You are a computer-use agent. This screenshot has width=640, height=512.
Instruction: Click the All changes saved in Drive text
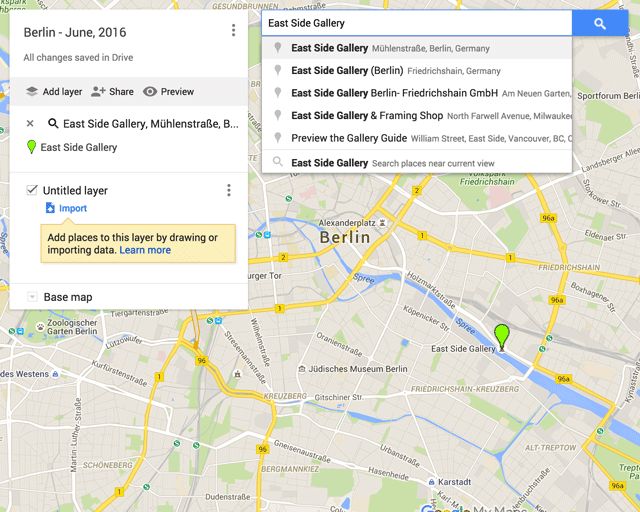78,58
